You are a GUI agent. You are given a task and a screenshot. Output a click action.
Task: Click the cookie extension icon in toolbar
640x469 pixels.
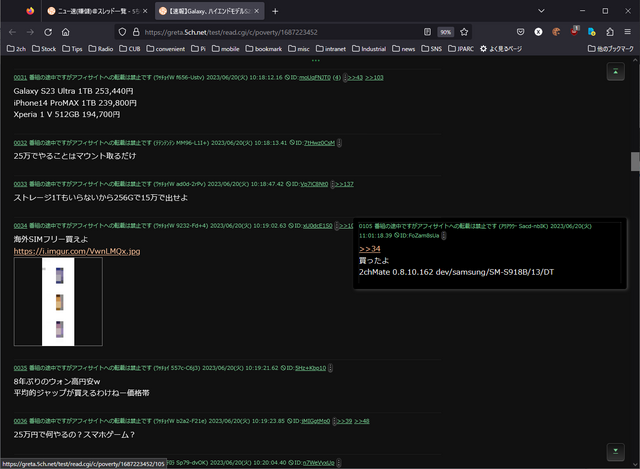556,32
